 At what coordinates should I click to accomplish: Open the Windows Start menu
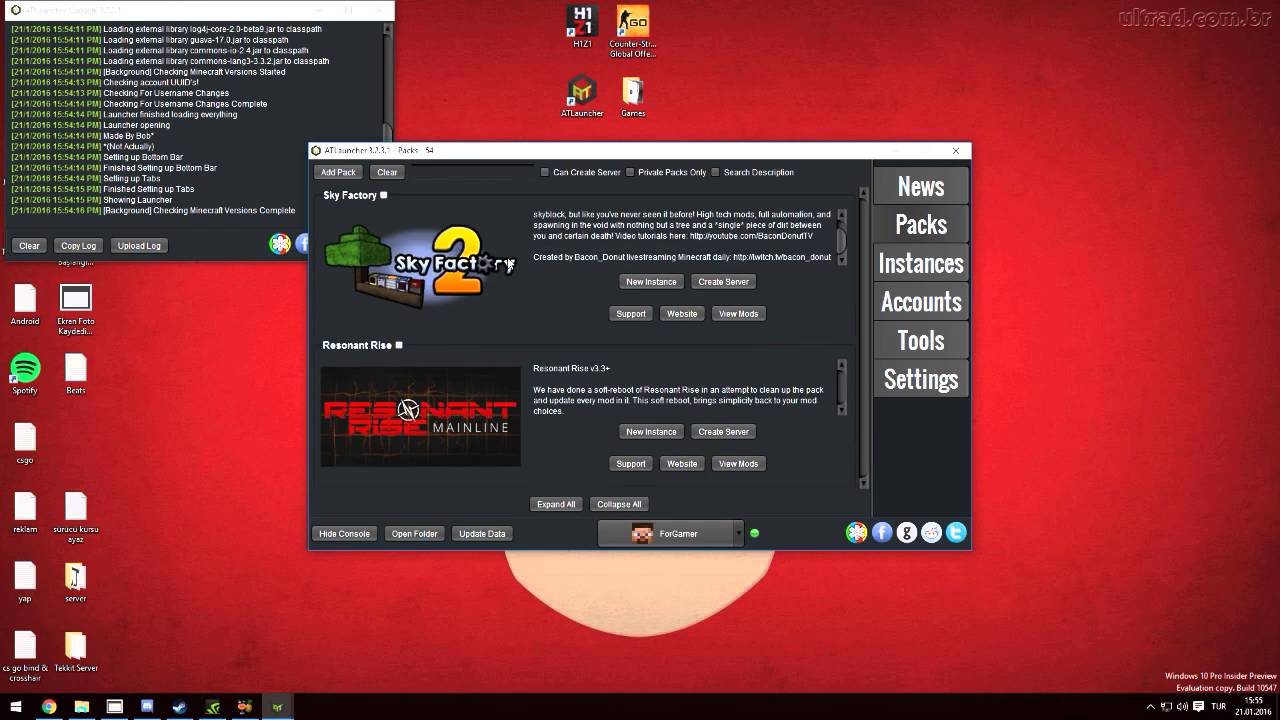coord(16,707)
